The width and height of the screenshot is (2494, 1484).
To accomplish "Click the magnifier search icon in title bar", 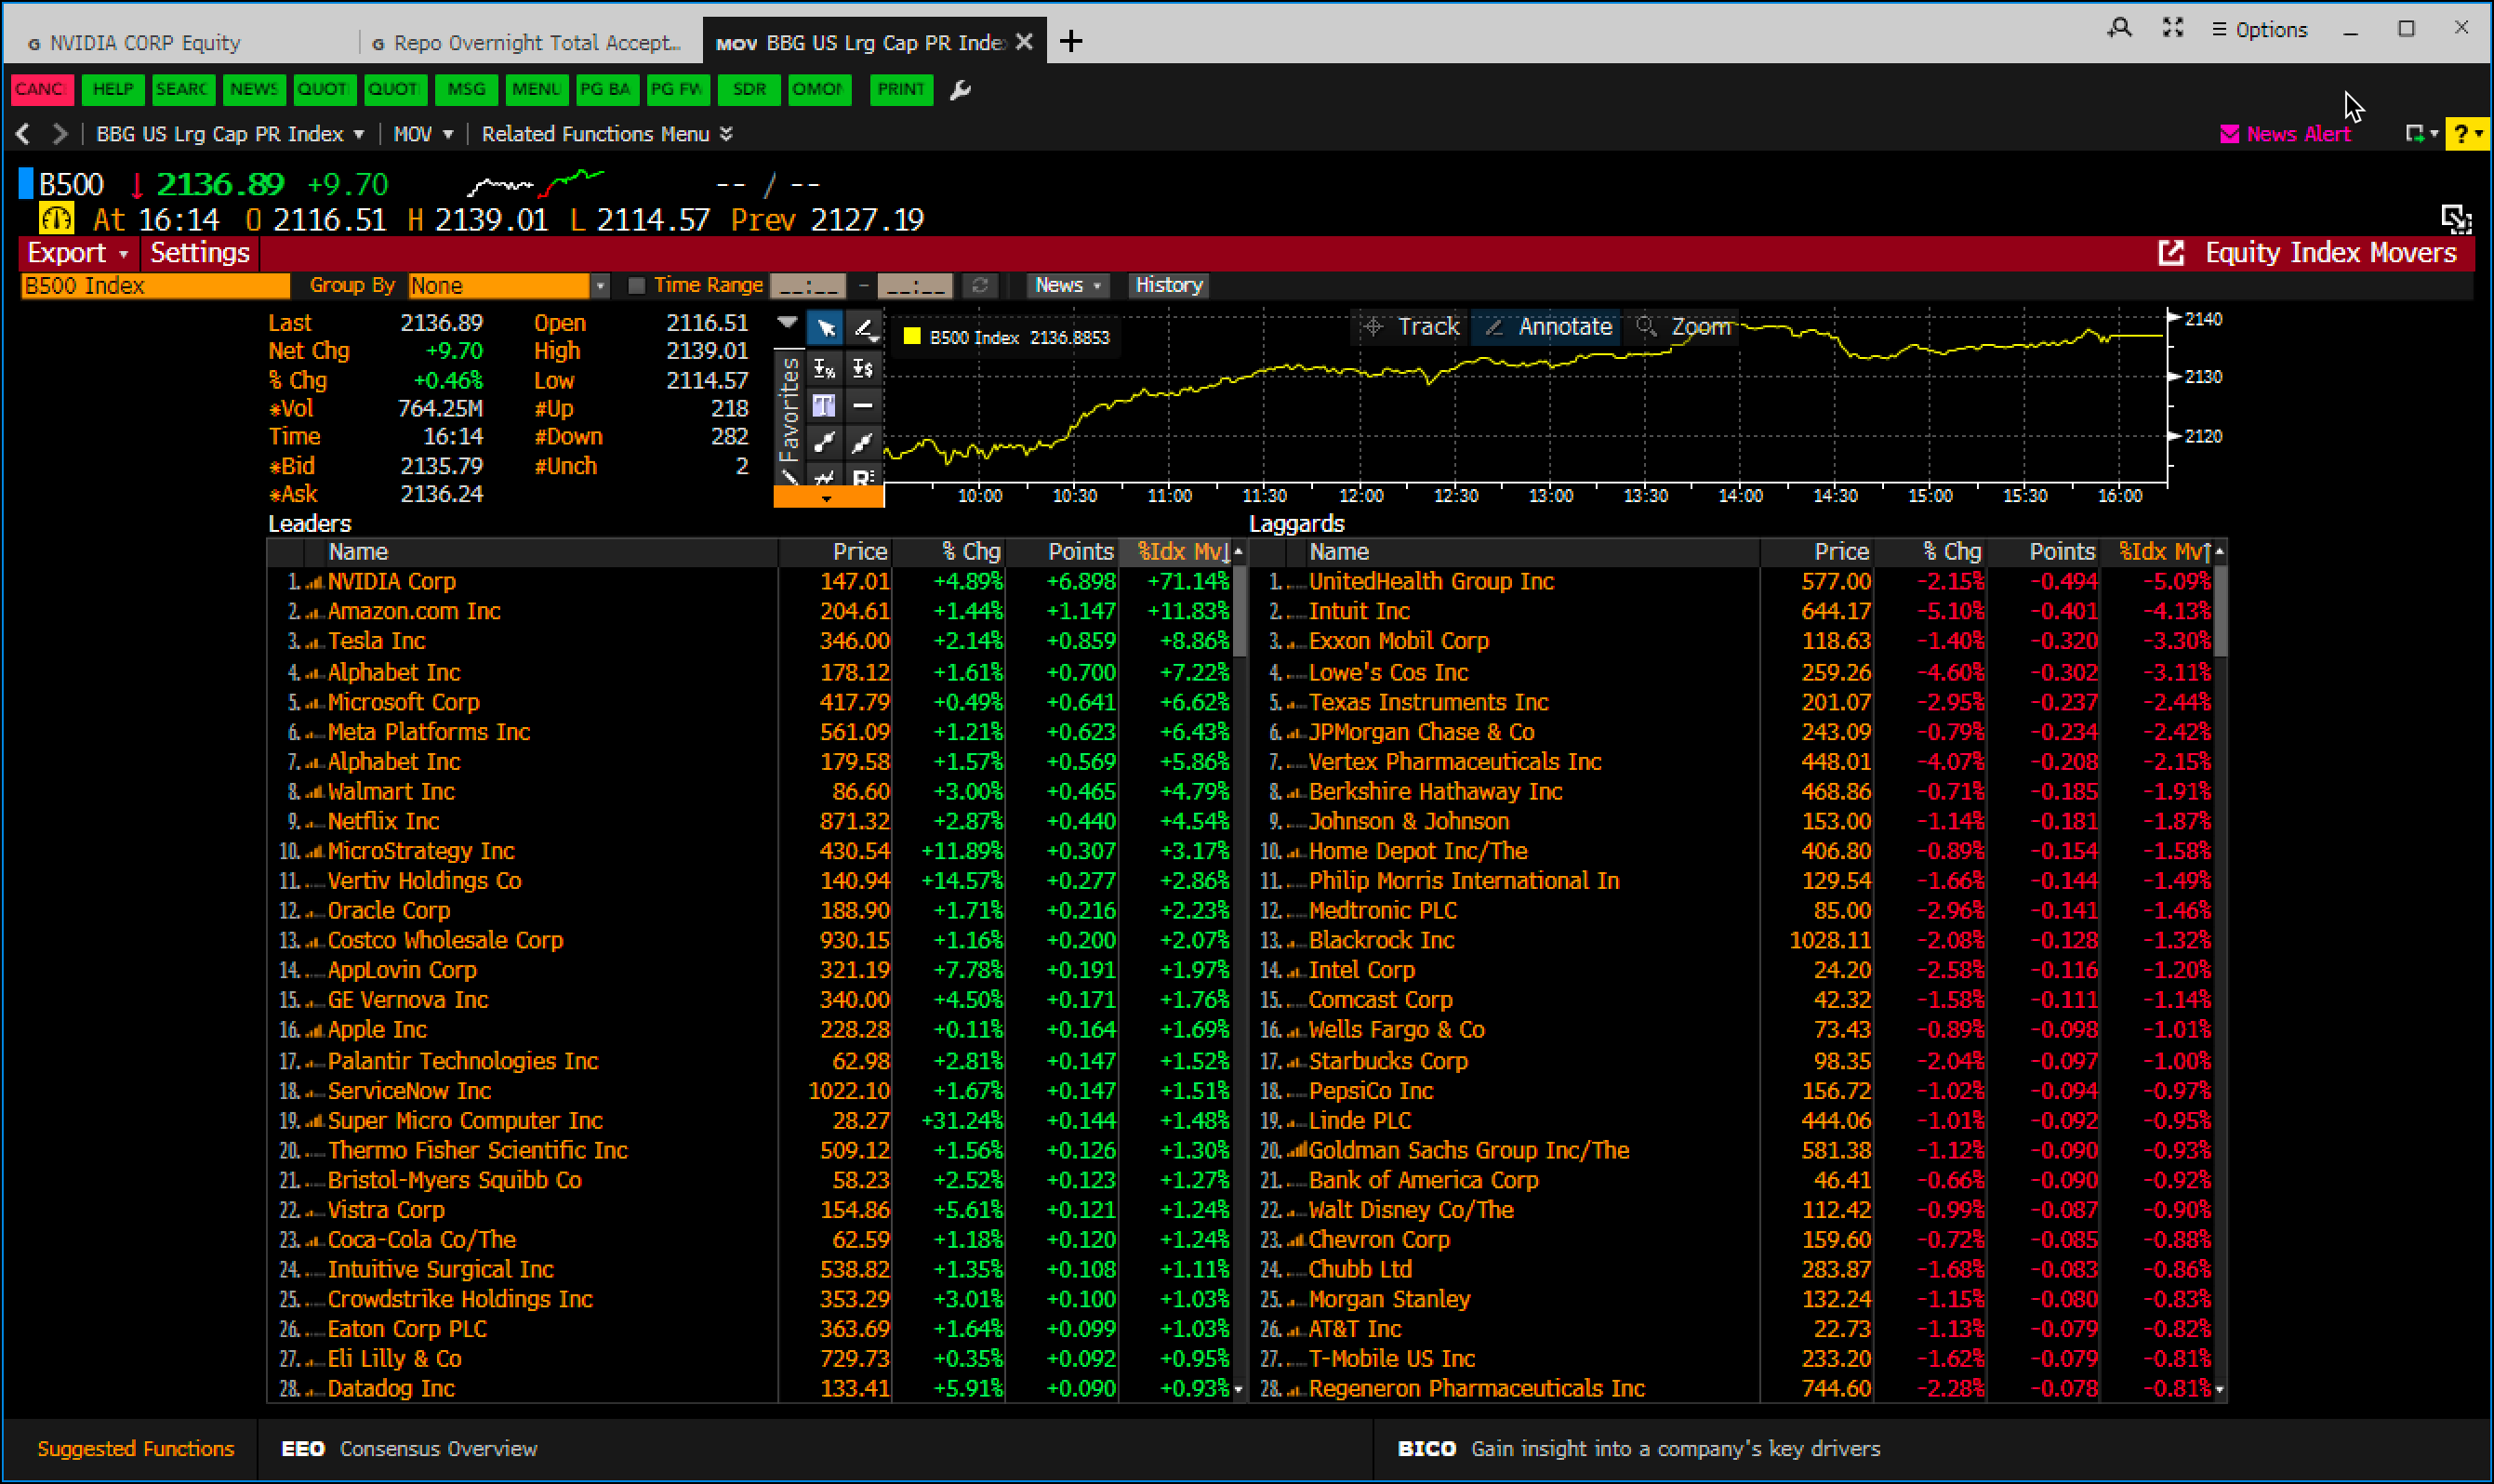I will tap(2119, 28).
